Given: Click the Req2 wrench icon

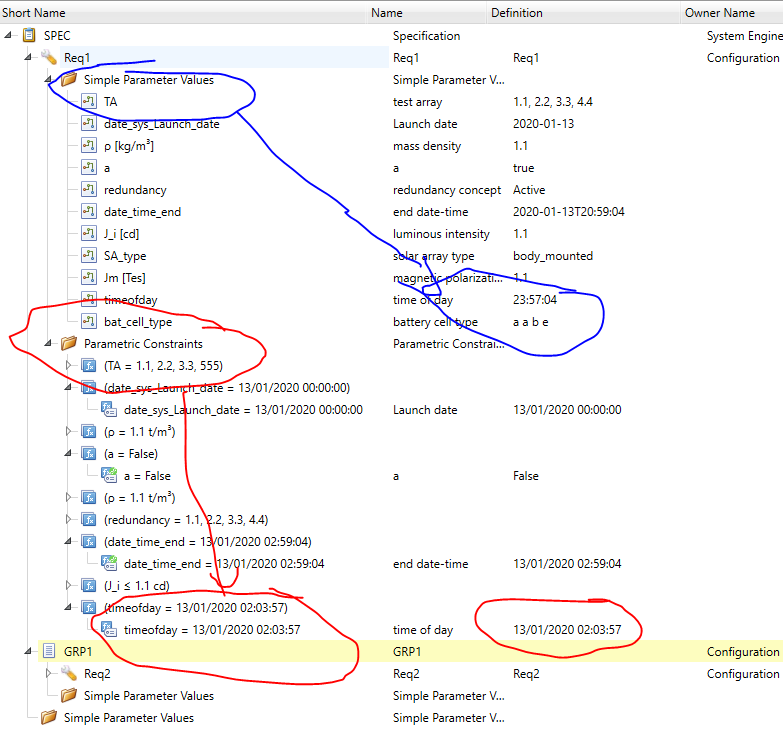Looking at the screenshot, I should tap(69, 673).
